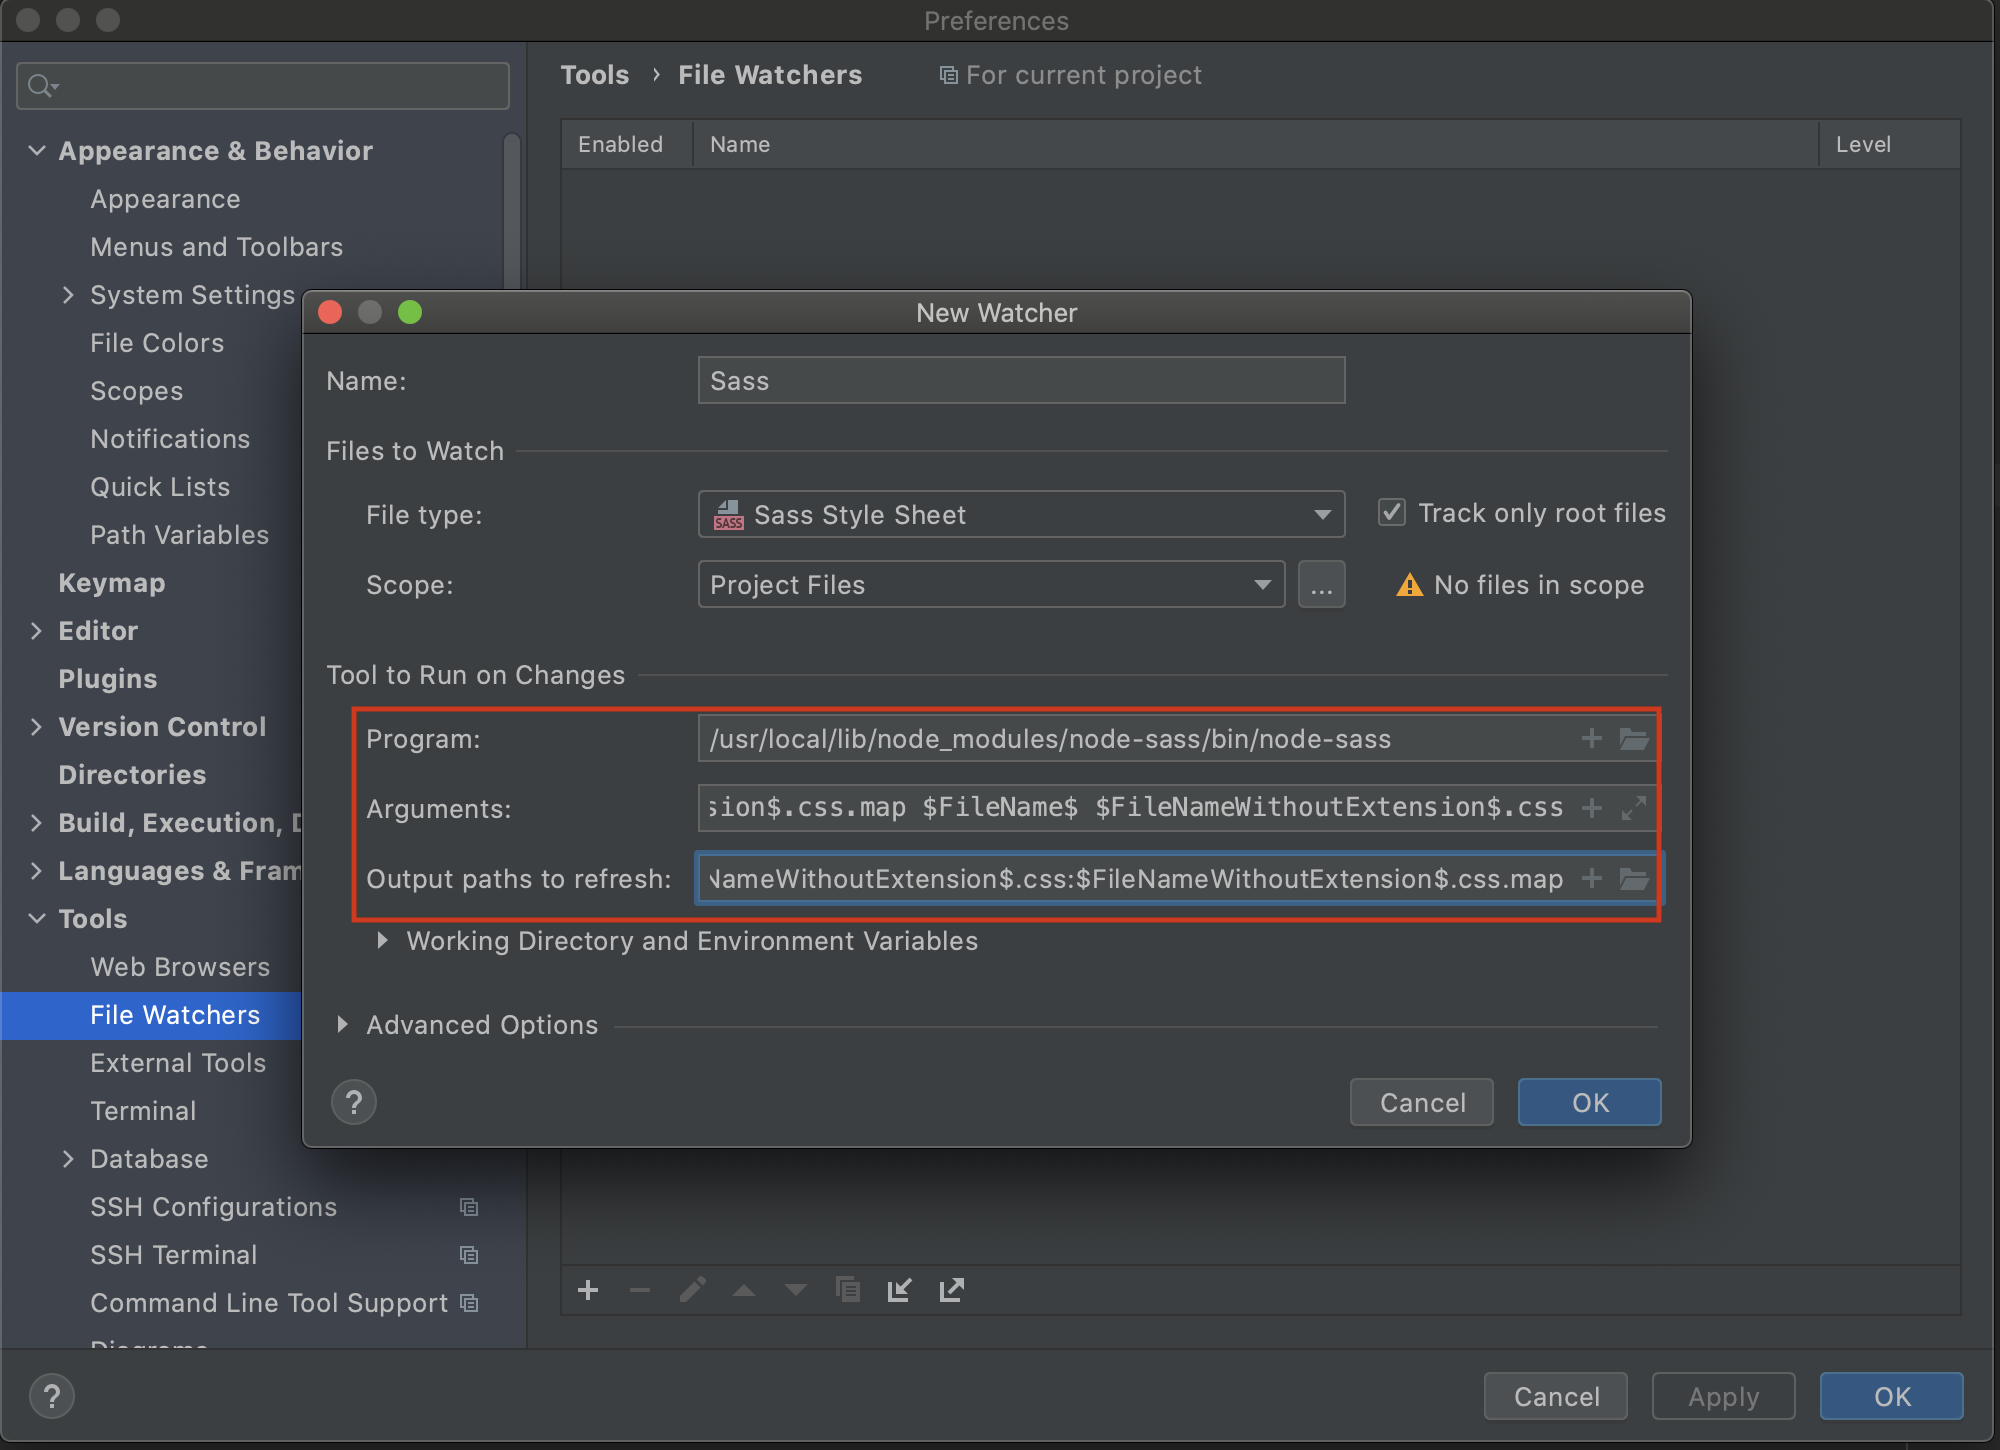Click Cancel in New Watcher dialog

pos(1421,1103)
